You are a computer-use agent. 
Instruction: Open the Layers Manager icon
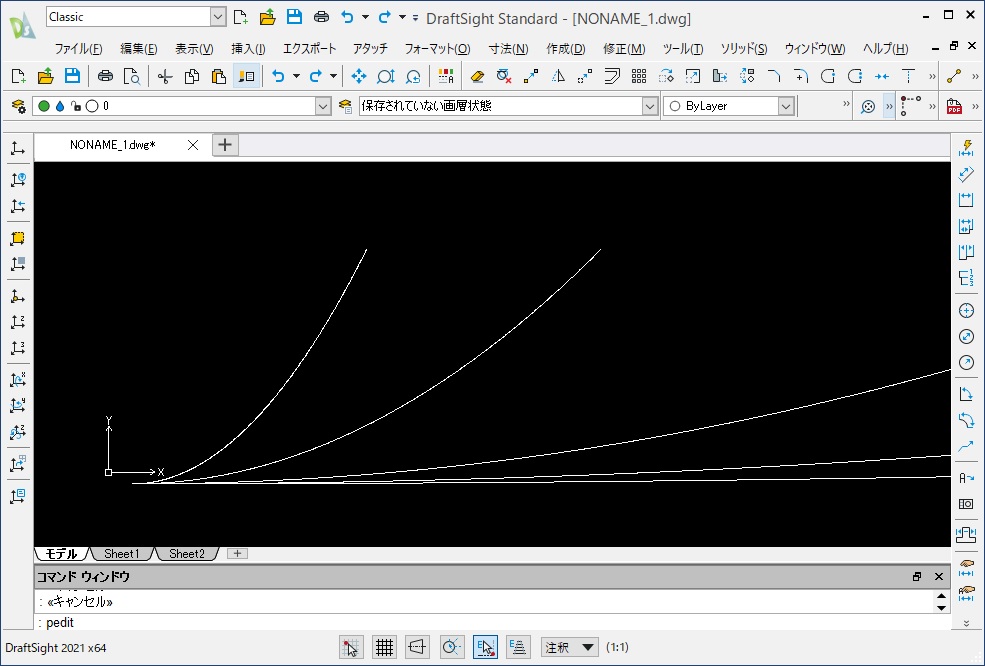(x=18, y=106)
